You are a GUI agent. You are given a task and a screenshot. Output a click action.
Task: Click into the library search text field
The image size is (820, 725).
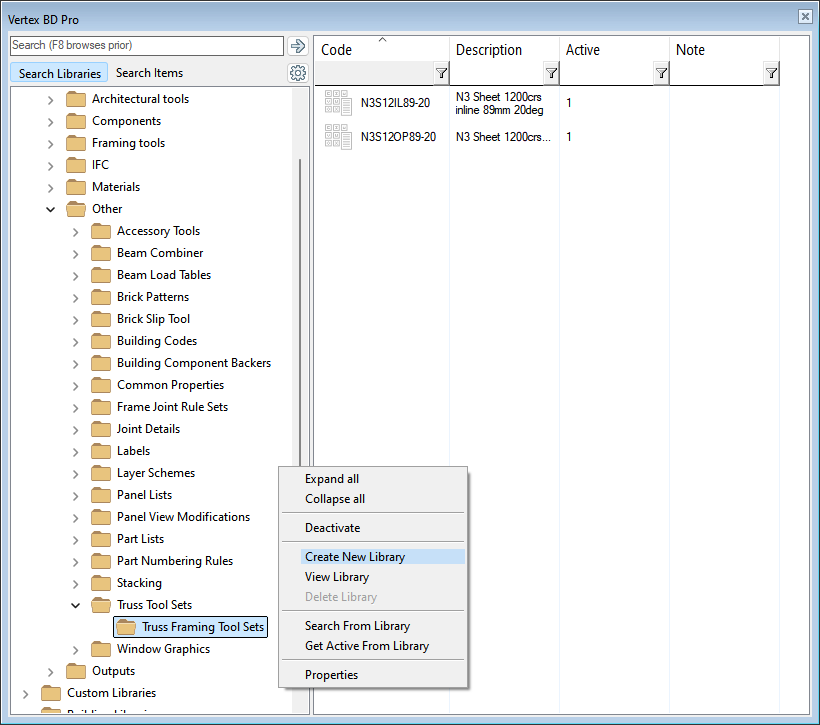click(x=146, y=46)
